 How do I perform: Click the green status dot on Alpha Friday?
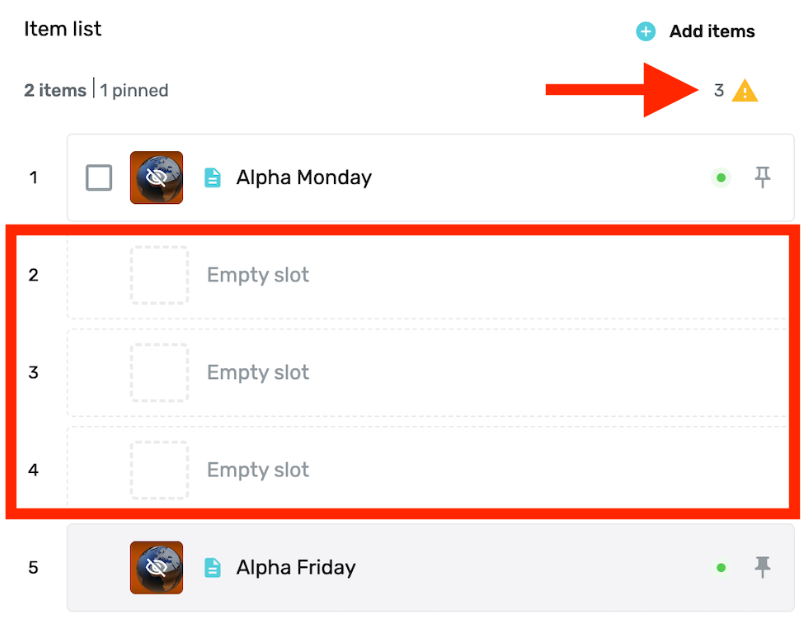[721, 568]
